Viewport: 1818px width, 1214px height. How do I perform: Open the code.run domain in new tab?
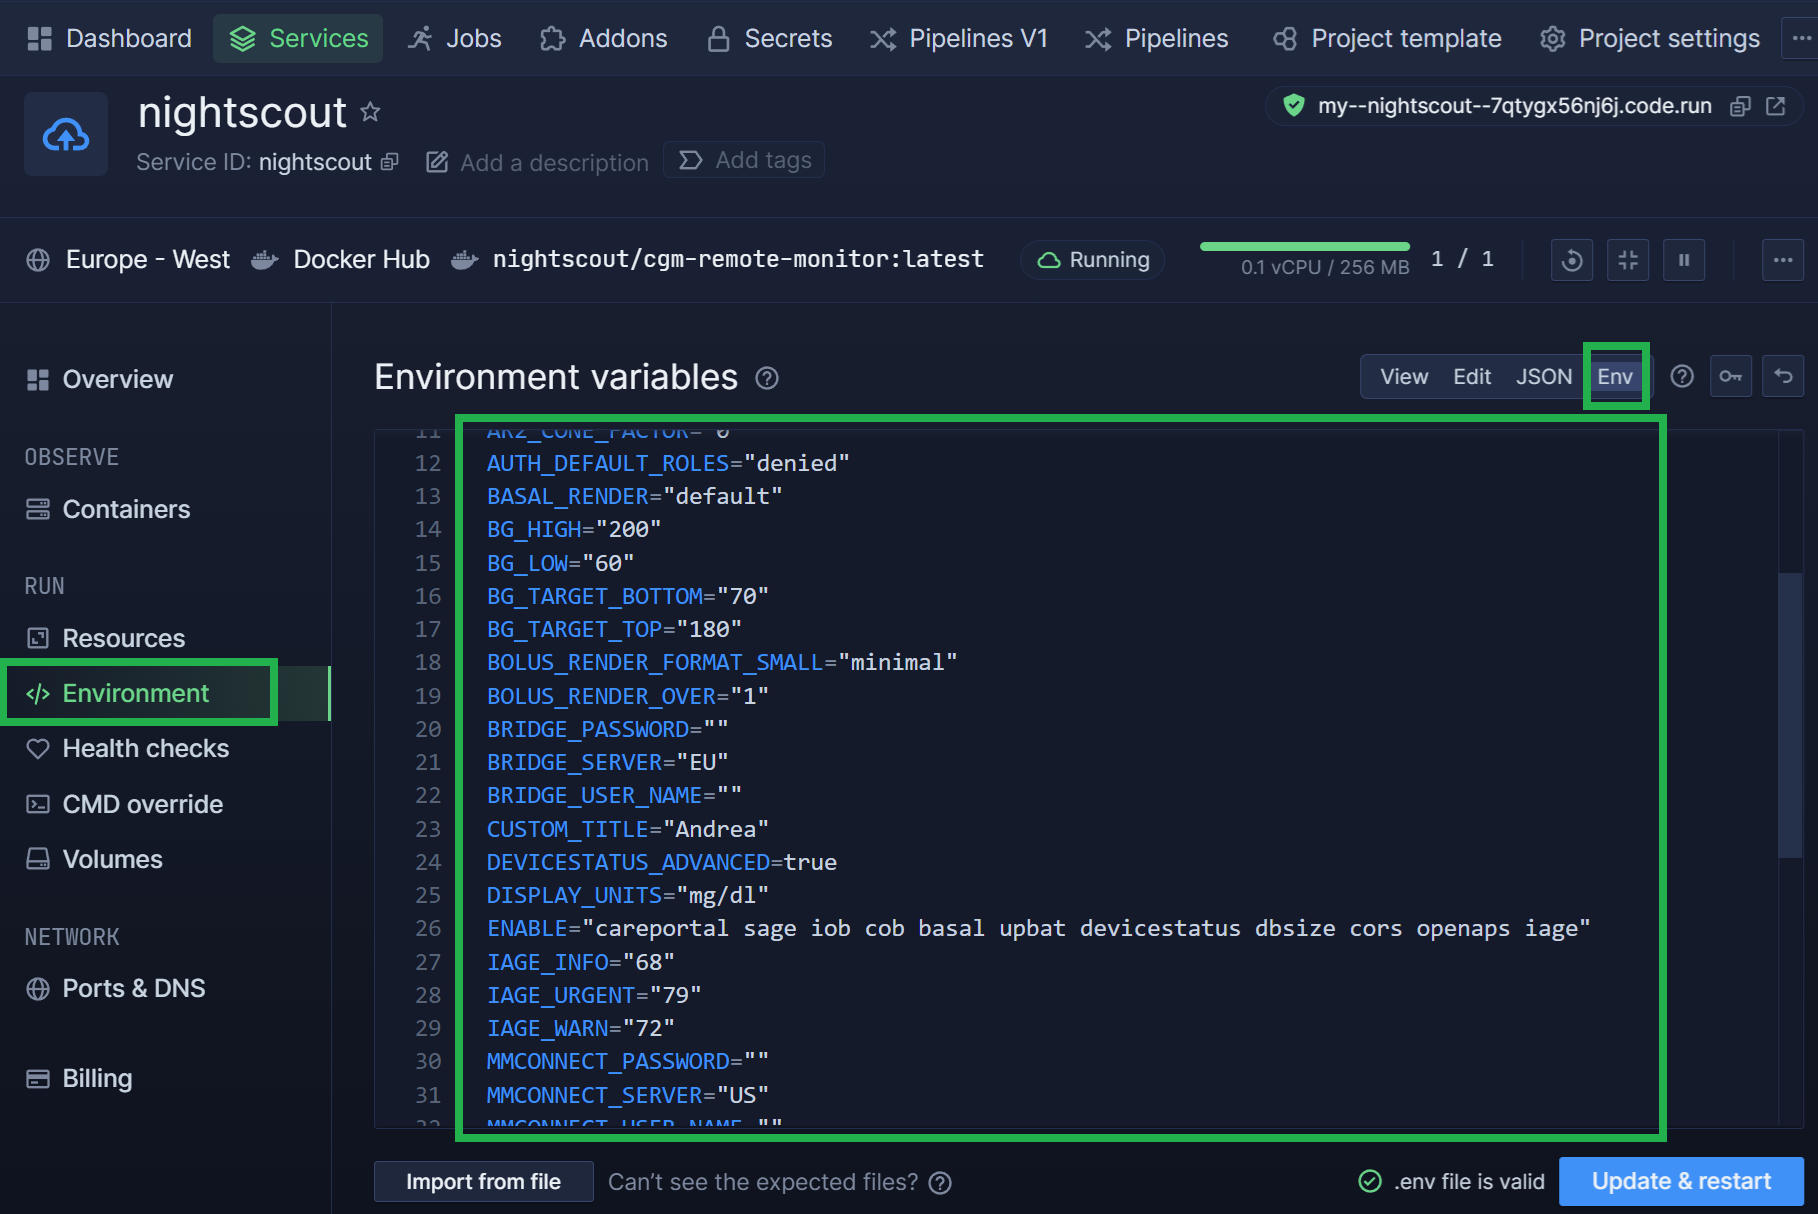[x=1776, y=106]
